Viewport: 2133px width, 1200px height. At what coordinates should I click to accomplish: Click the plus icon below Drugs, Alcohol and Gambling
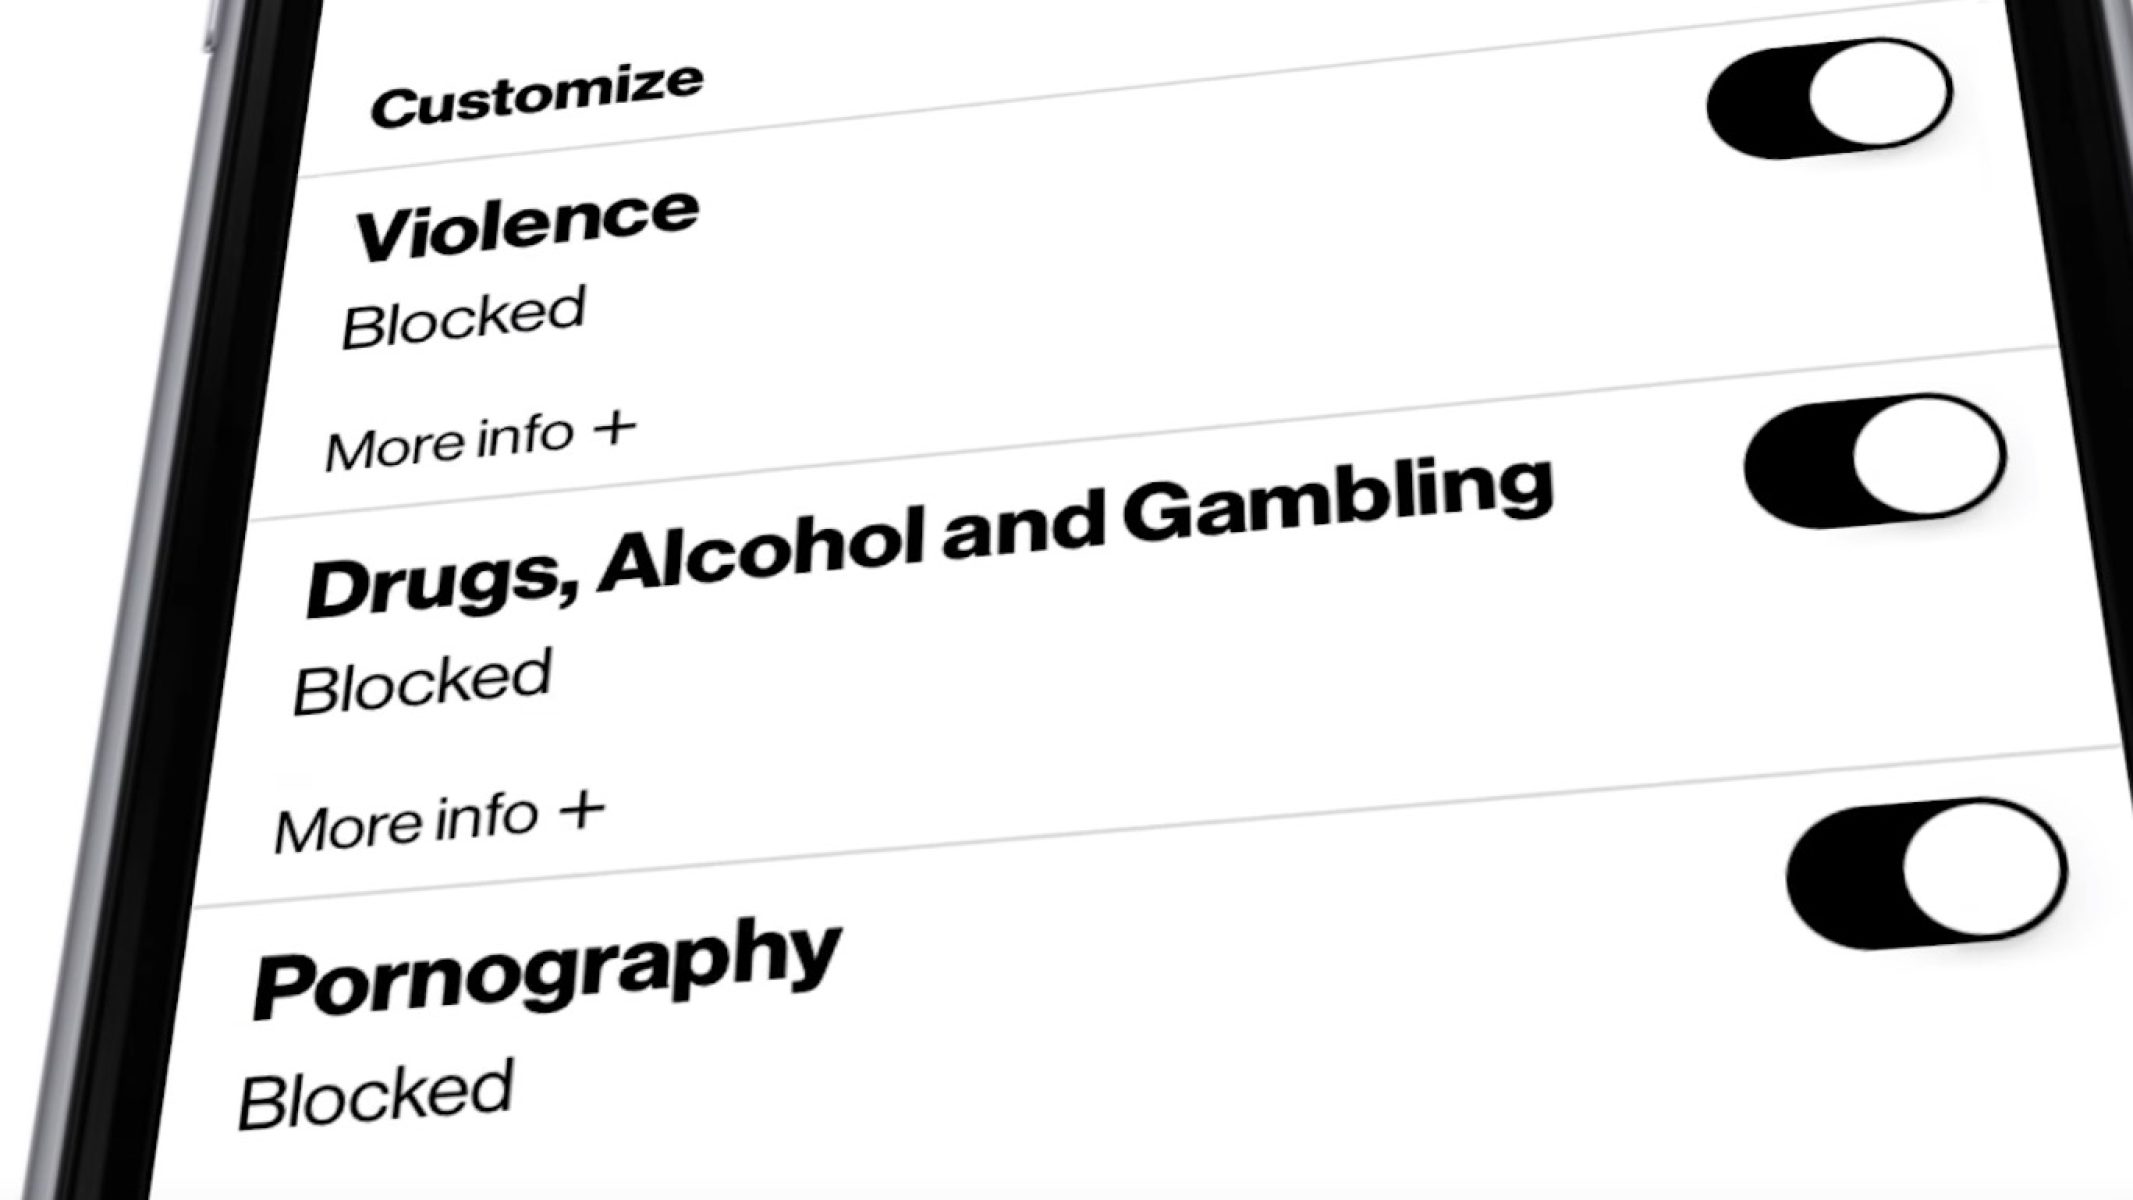[582, 810]
